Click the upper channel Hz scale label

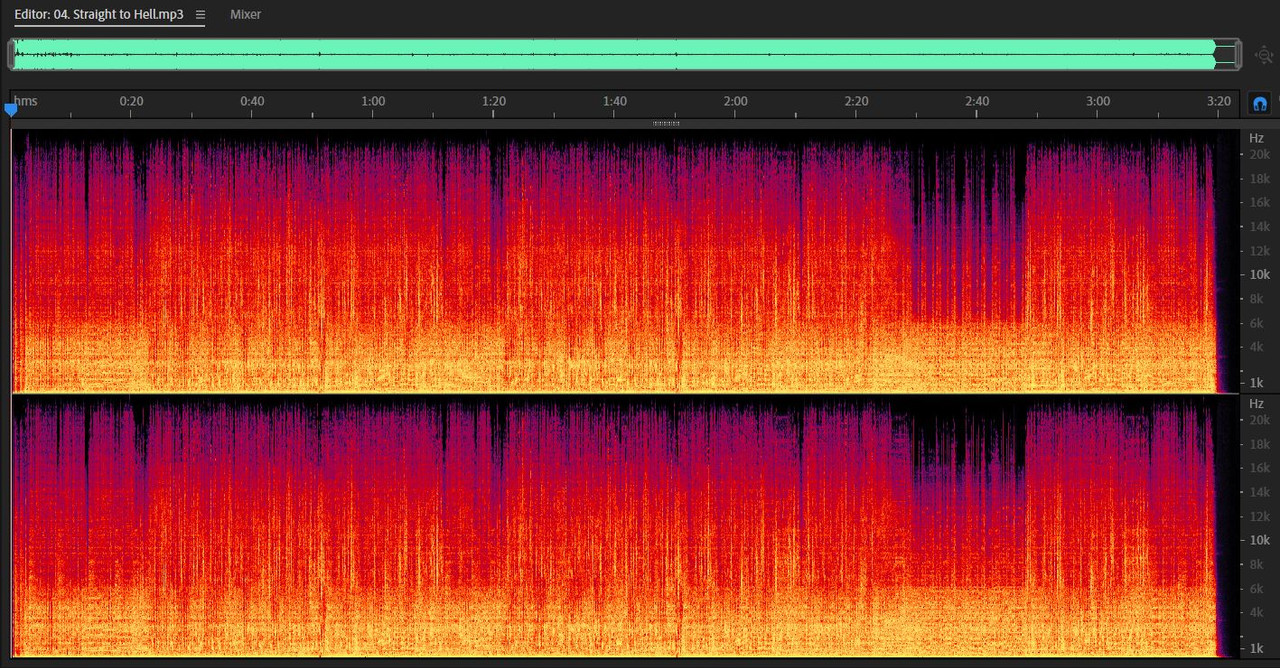point(1256,138)
